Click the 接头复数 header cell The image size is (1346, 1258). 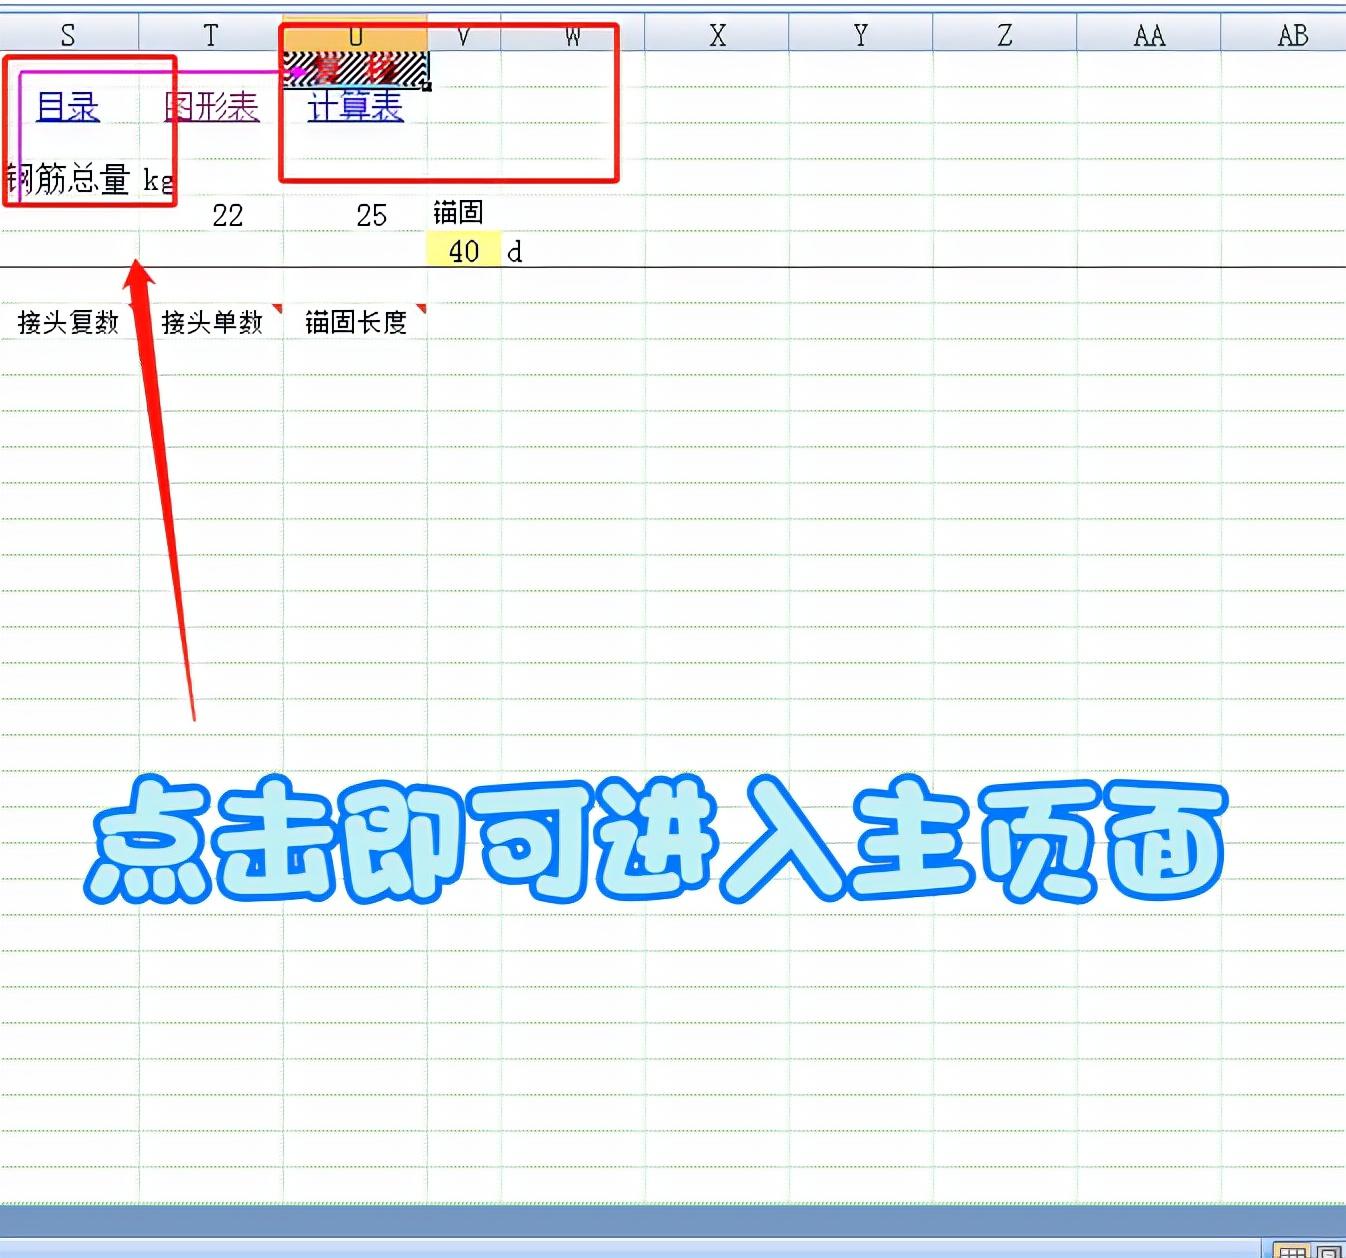pos(68,322)
